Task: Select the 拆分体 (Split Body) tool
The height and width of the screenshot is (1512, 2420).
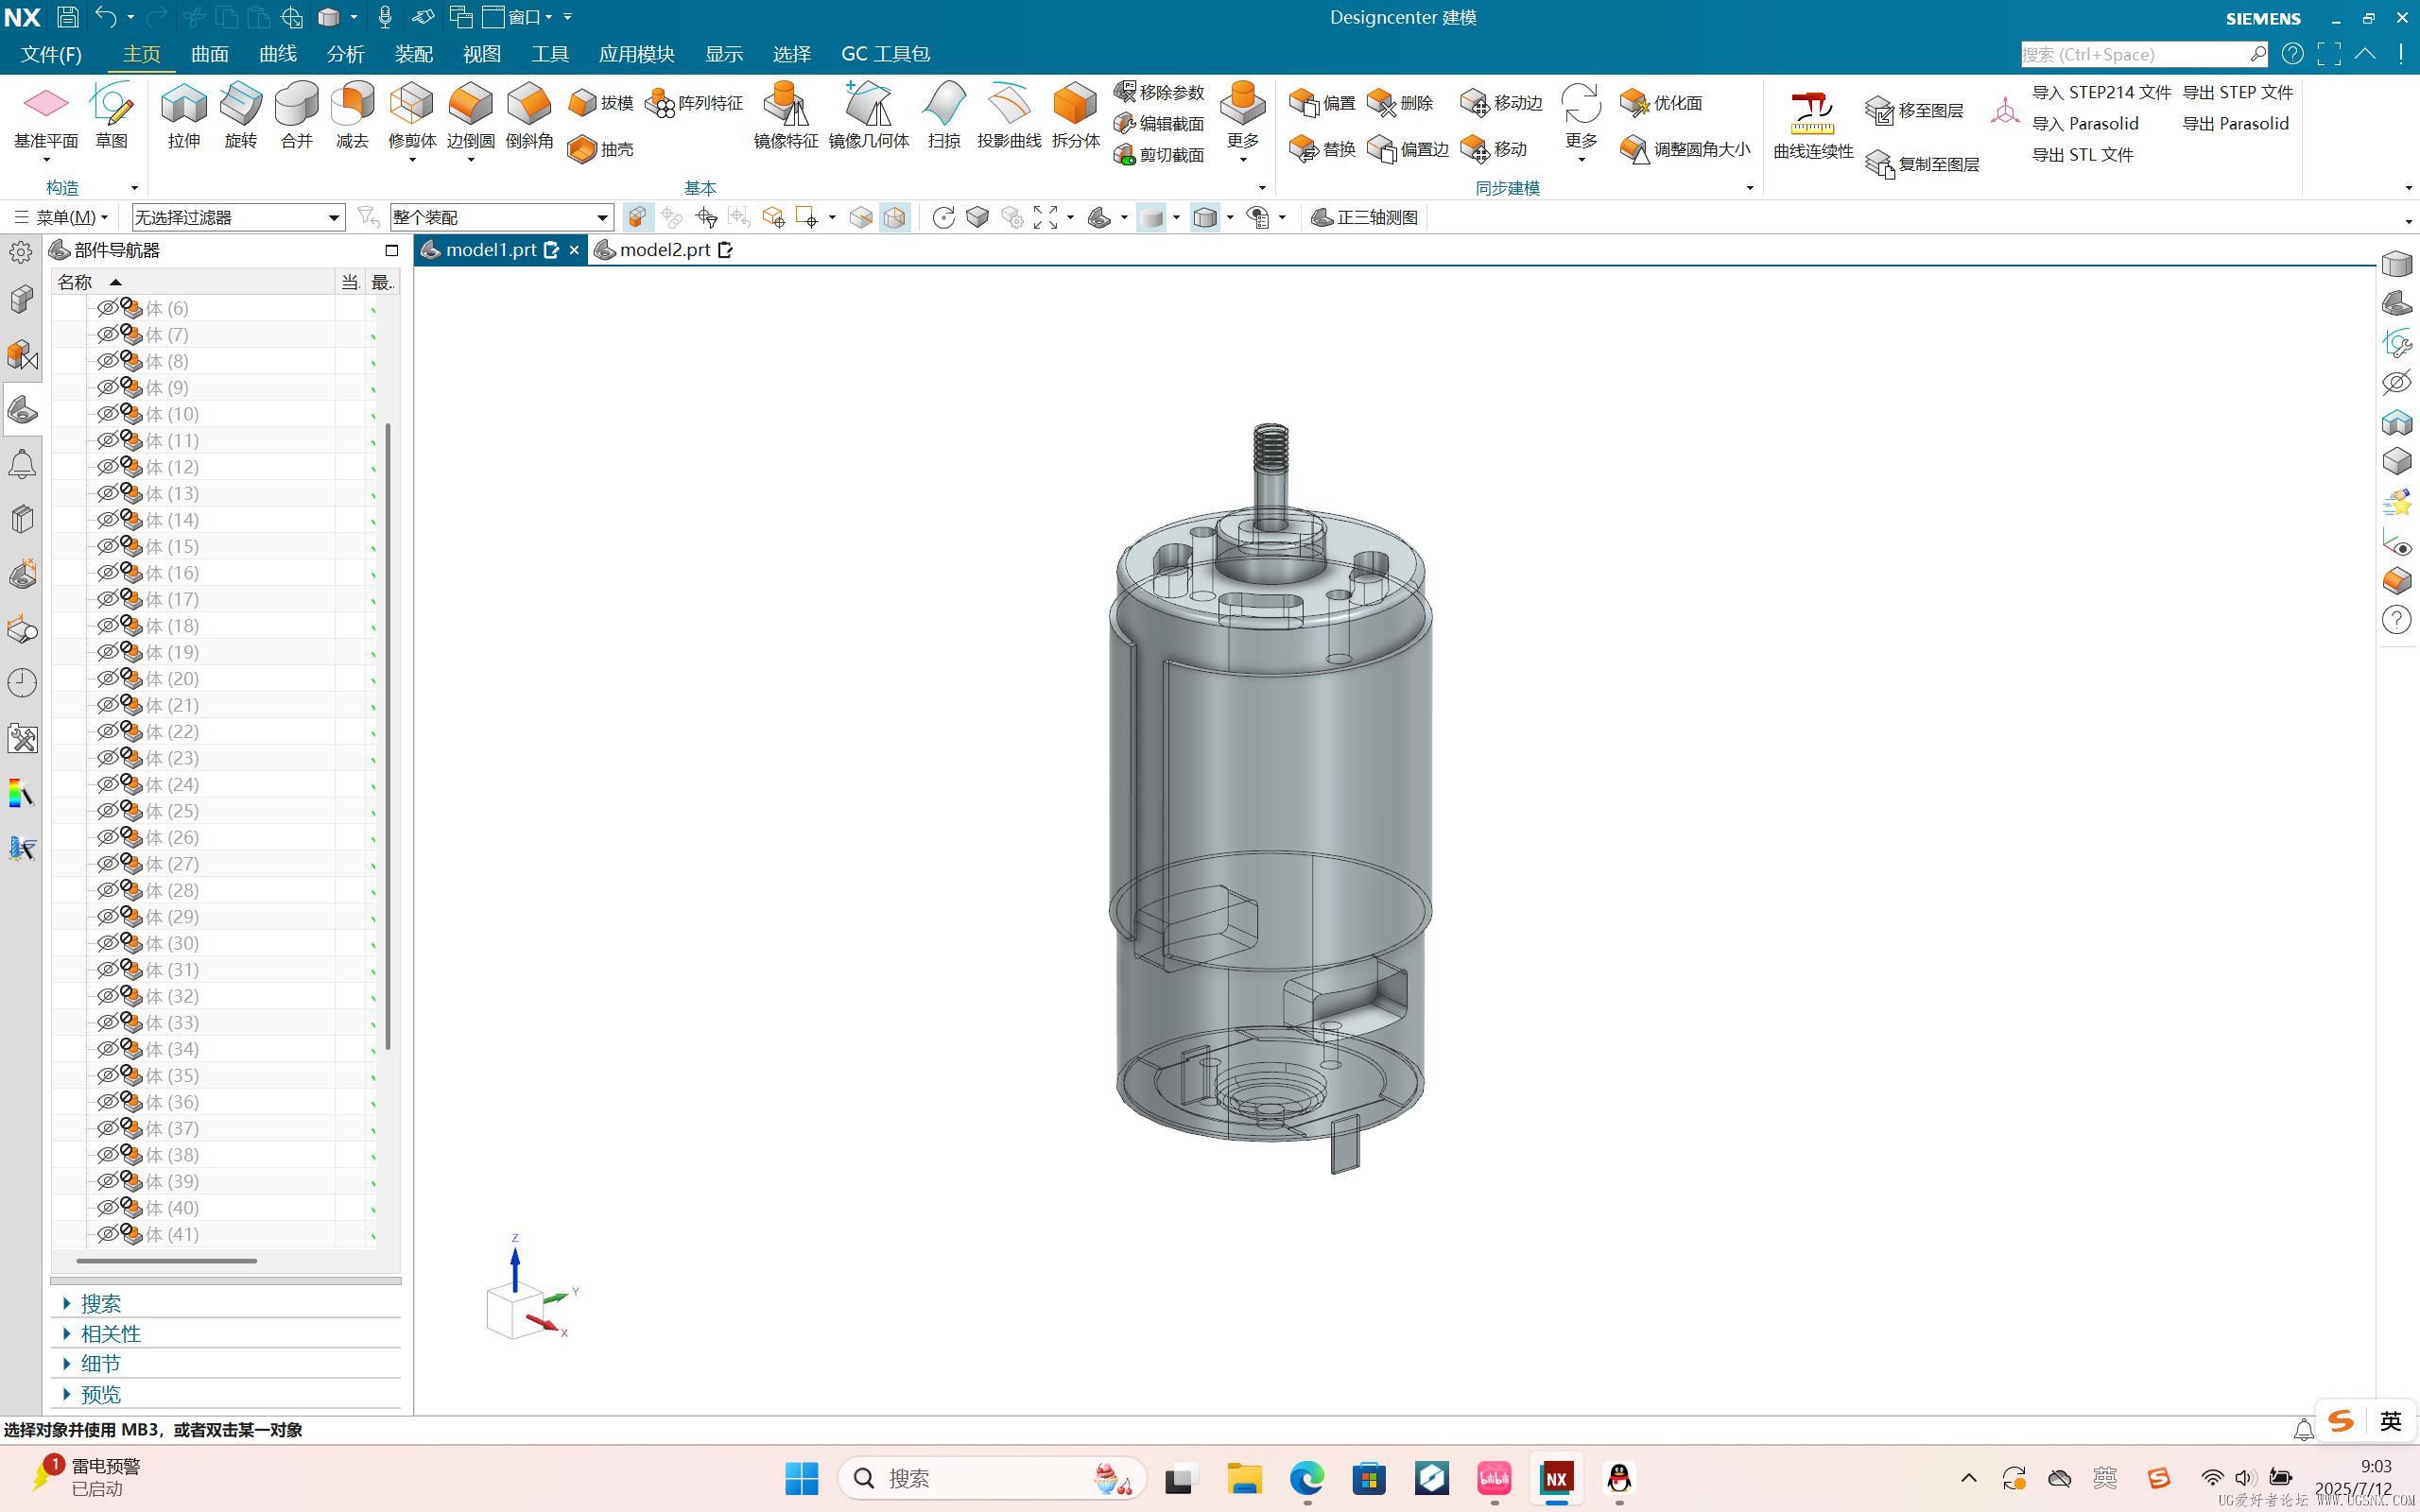Action: [1076, 116]
